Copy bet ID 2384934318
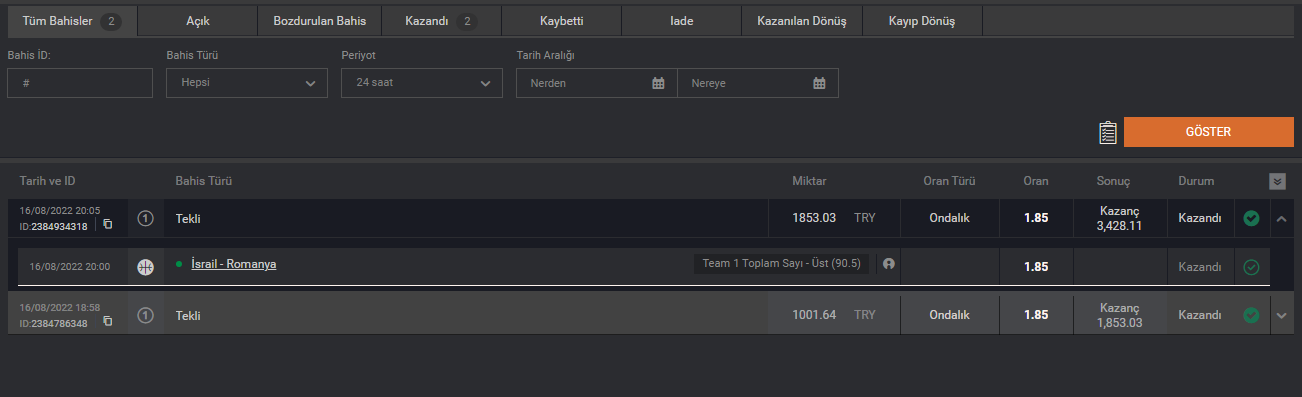 coord(108,225)
